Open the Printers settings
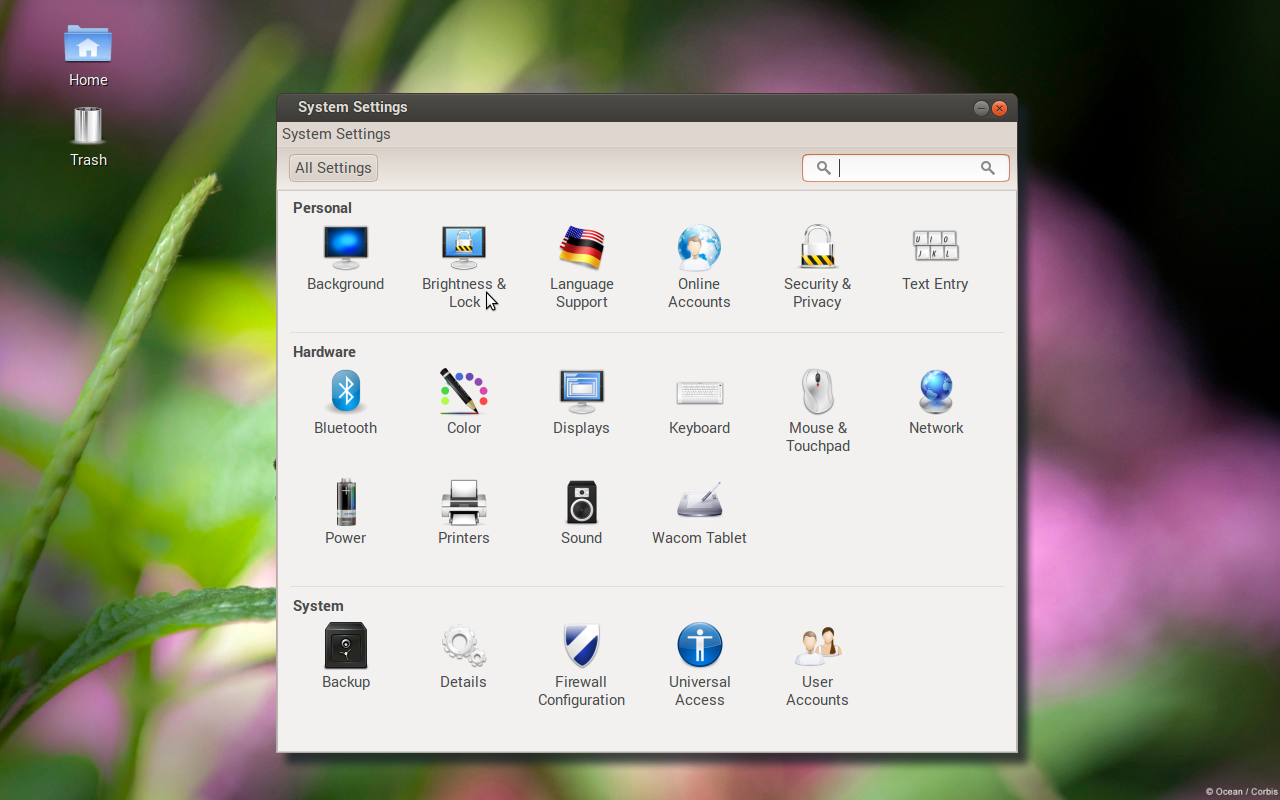Viewport: 1280px width, 800px height. tap(464, 502)
